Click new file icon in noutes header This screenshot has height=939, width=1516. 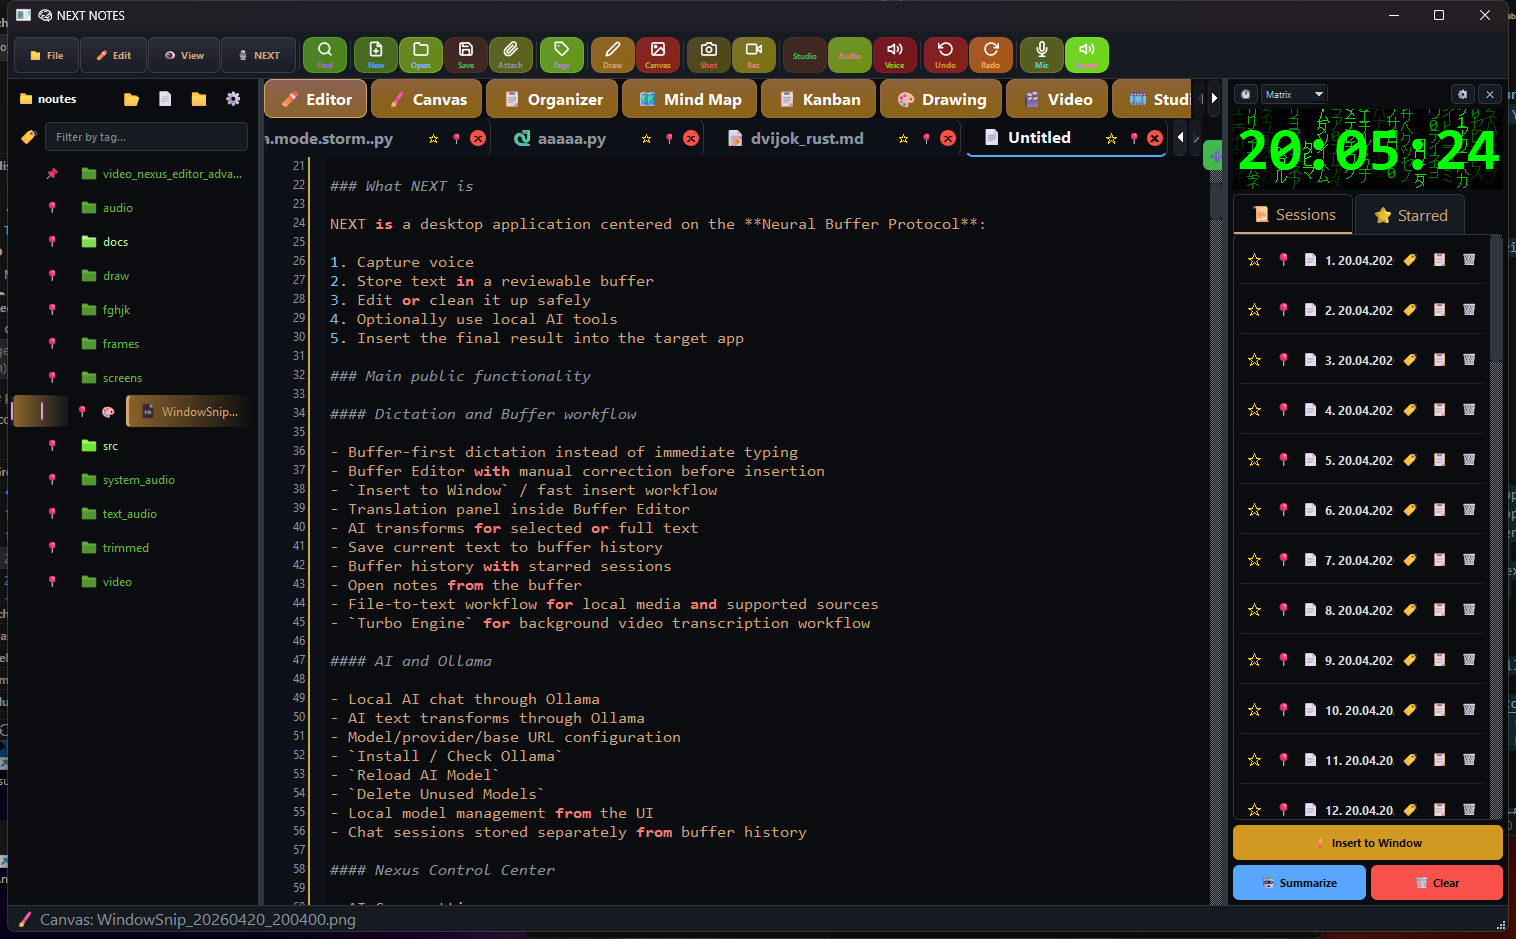point(165,99)
